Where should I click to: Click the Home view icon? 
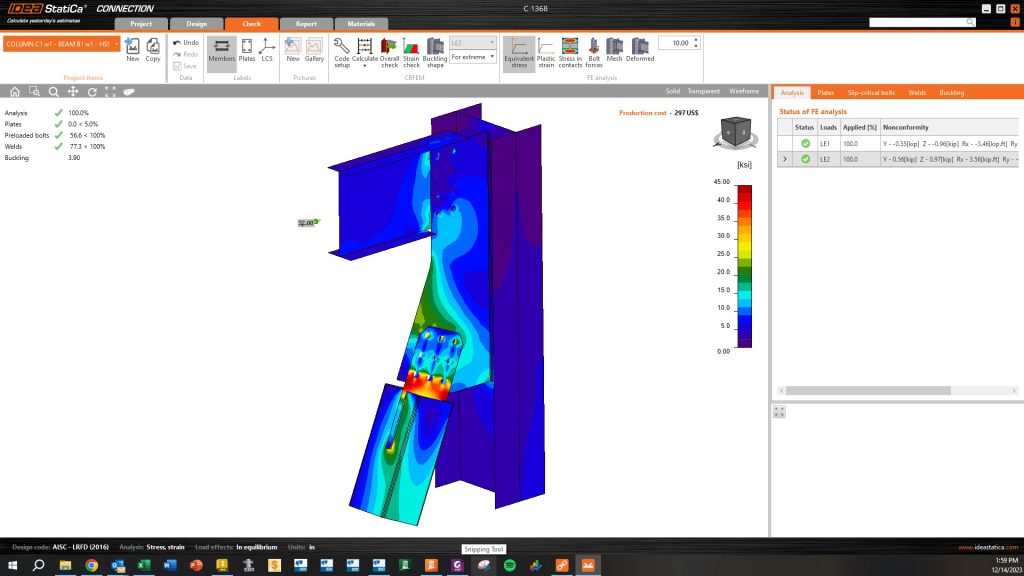(x=14, y=91)
